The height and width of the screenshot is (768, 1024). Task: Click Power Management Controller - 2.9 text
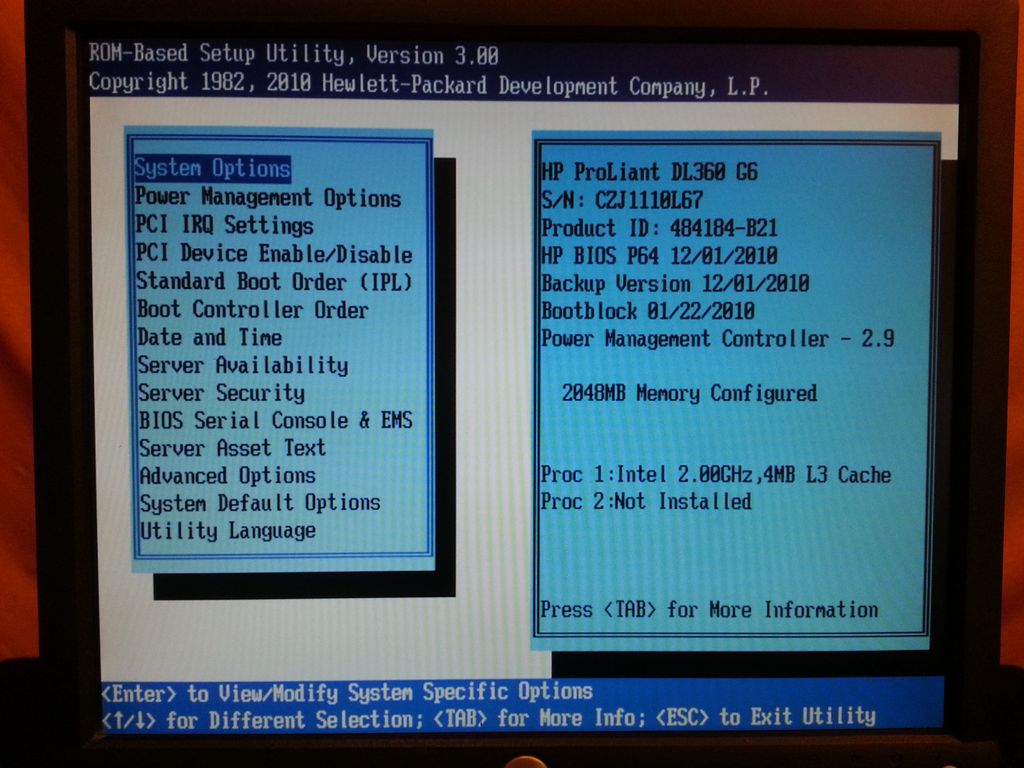pyautogui.click(x=718, y=338)
